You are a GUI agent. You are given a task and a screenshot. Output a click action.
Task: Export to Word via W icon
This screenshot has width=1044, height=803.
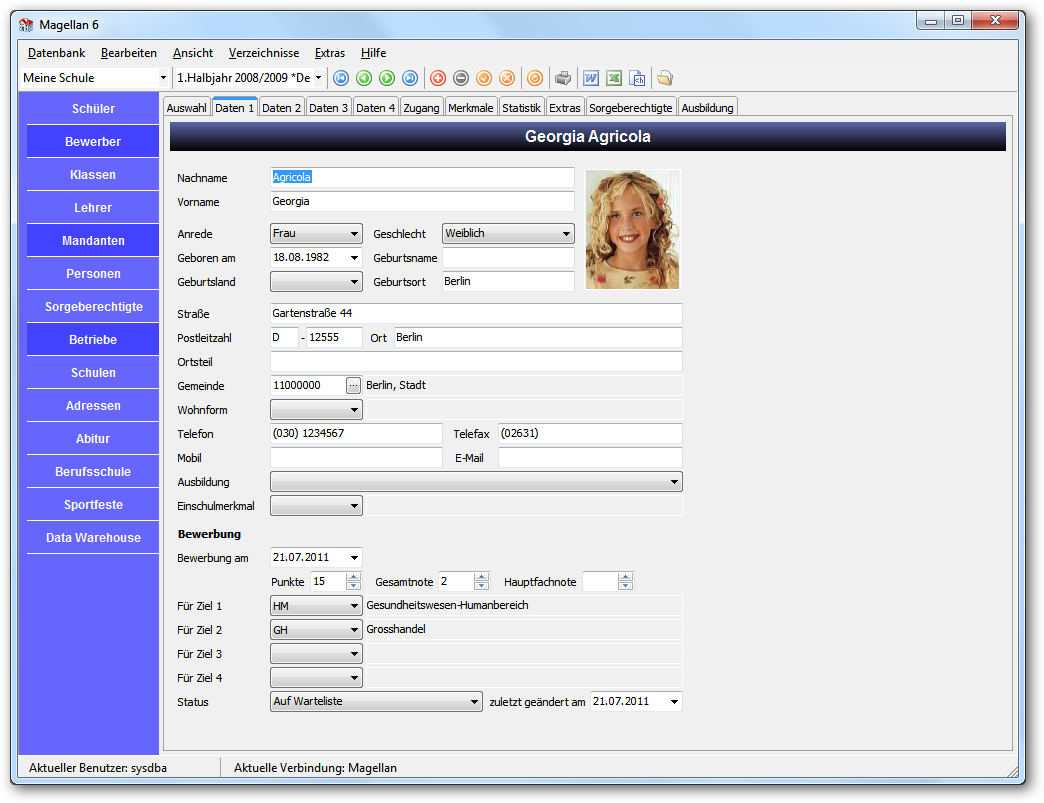point(591,78)
